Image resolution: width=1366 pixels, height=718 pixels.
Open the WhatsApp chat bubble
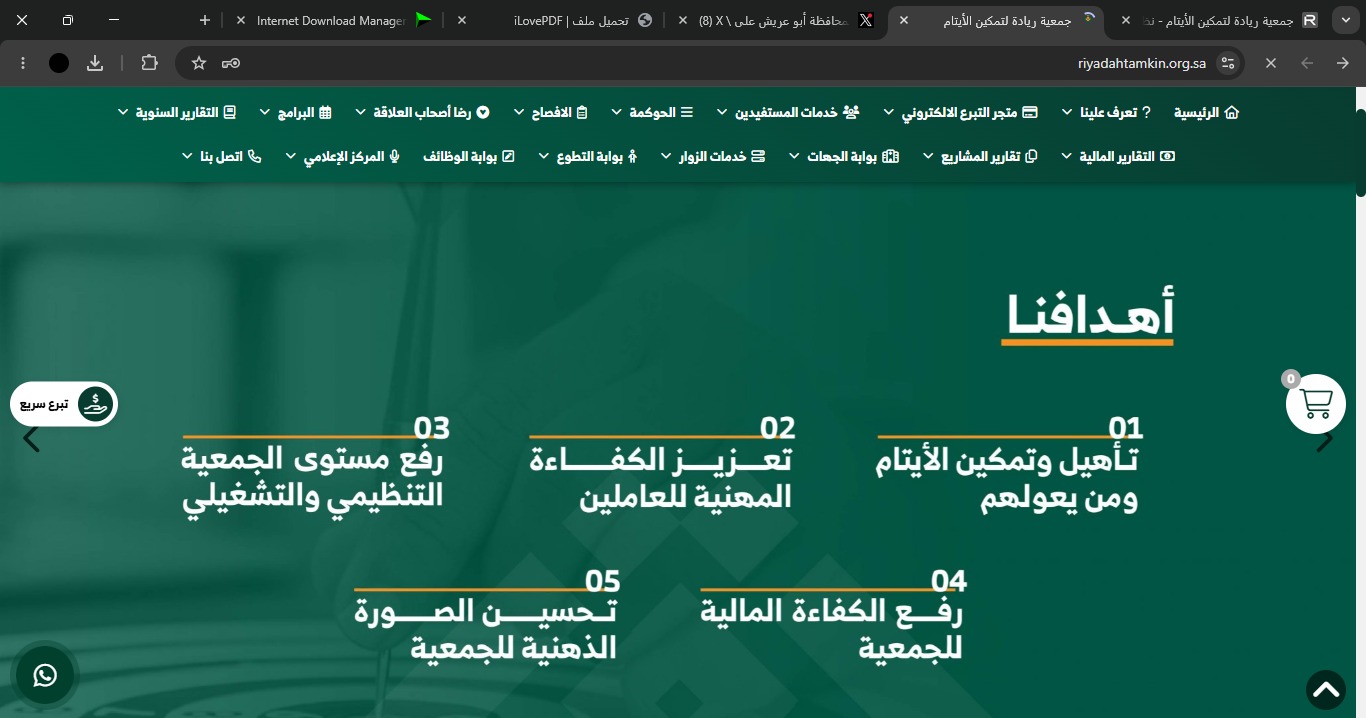(45, 675)
